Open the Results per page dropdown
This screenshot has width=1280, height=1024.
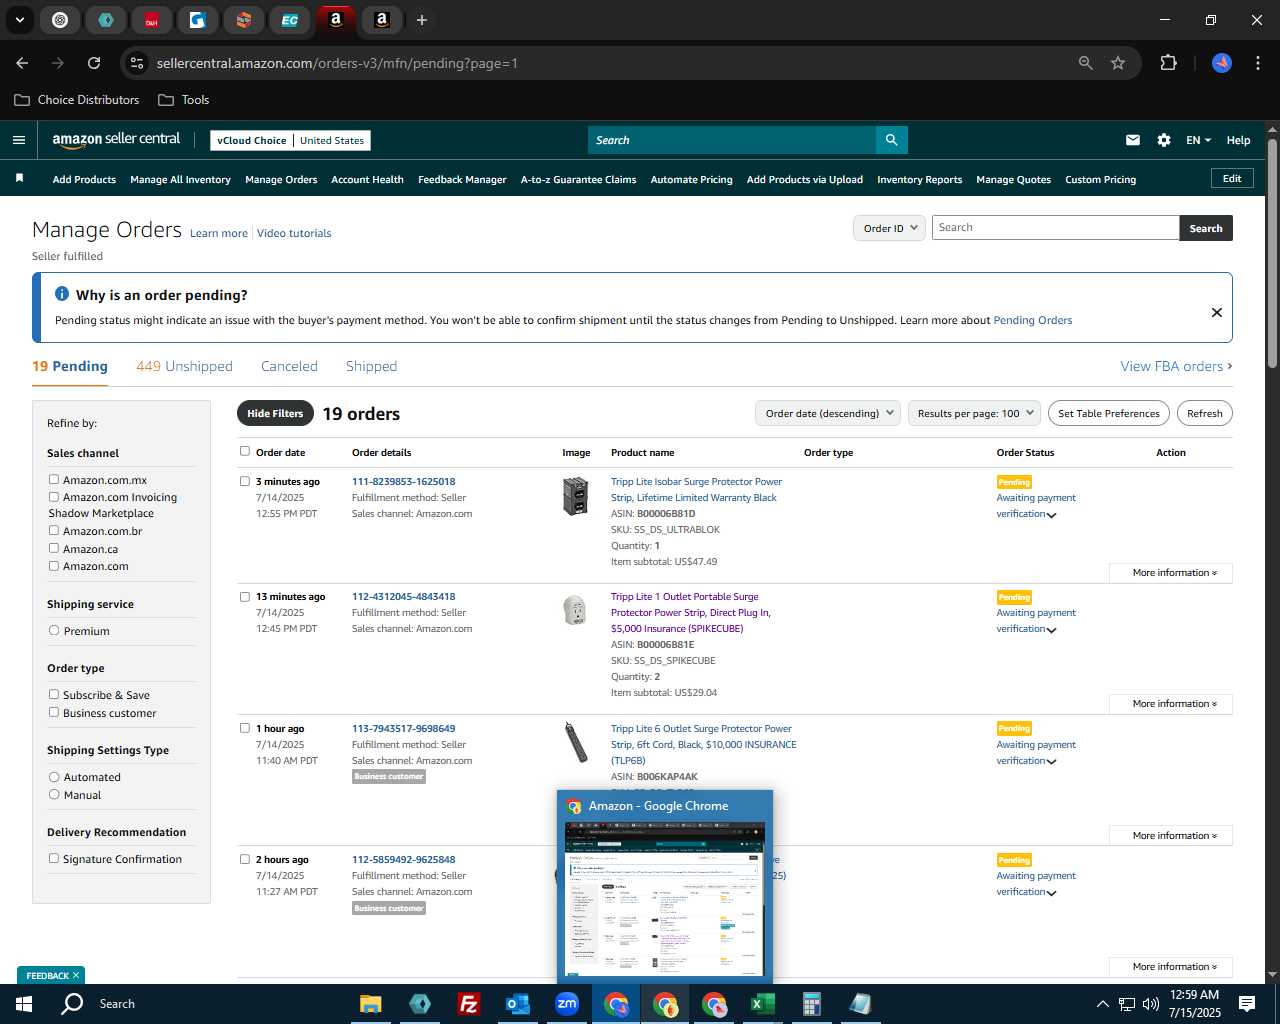[975, 413]
